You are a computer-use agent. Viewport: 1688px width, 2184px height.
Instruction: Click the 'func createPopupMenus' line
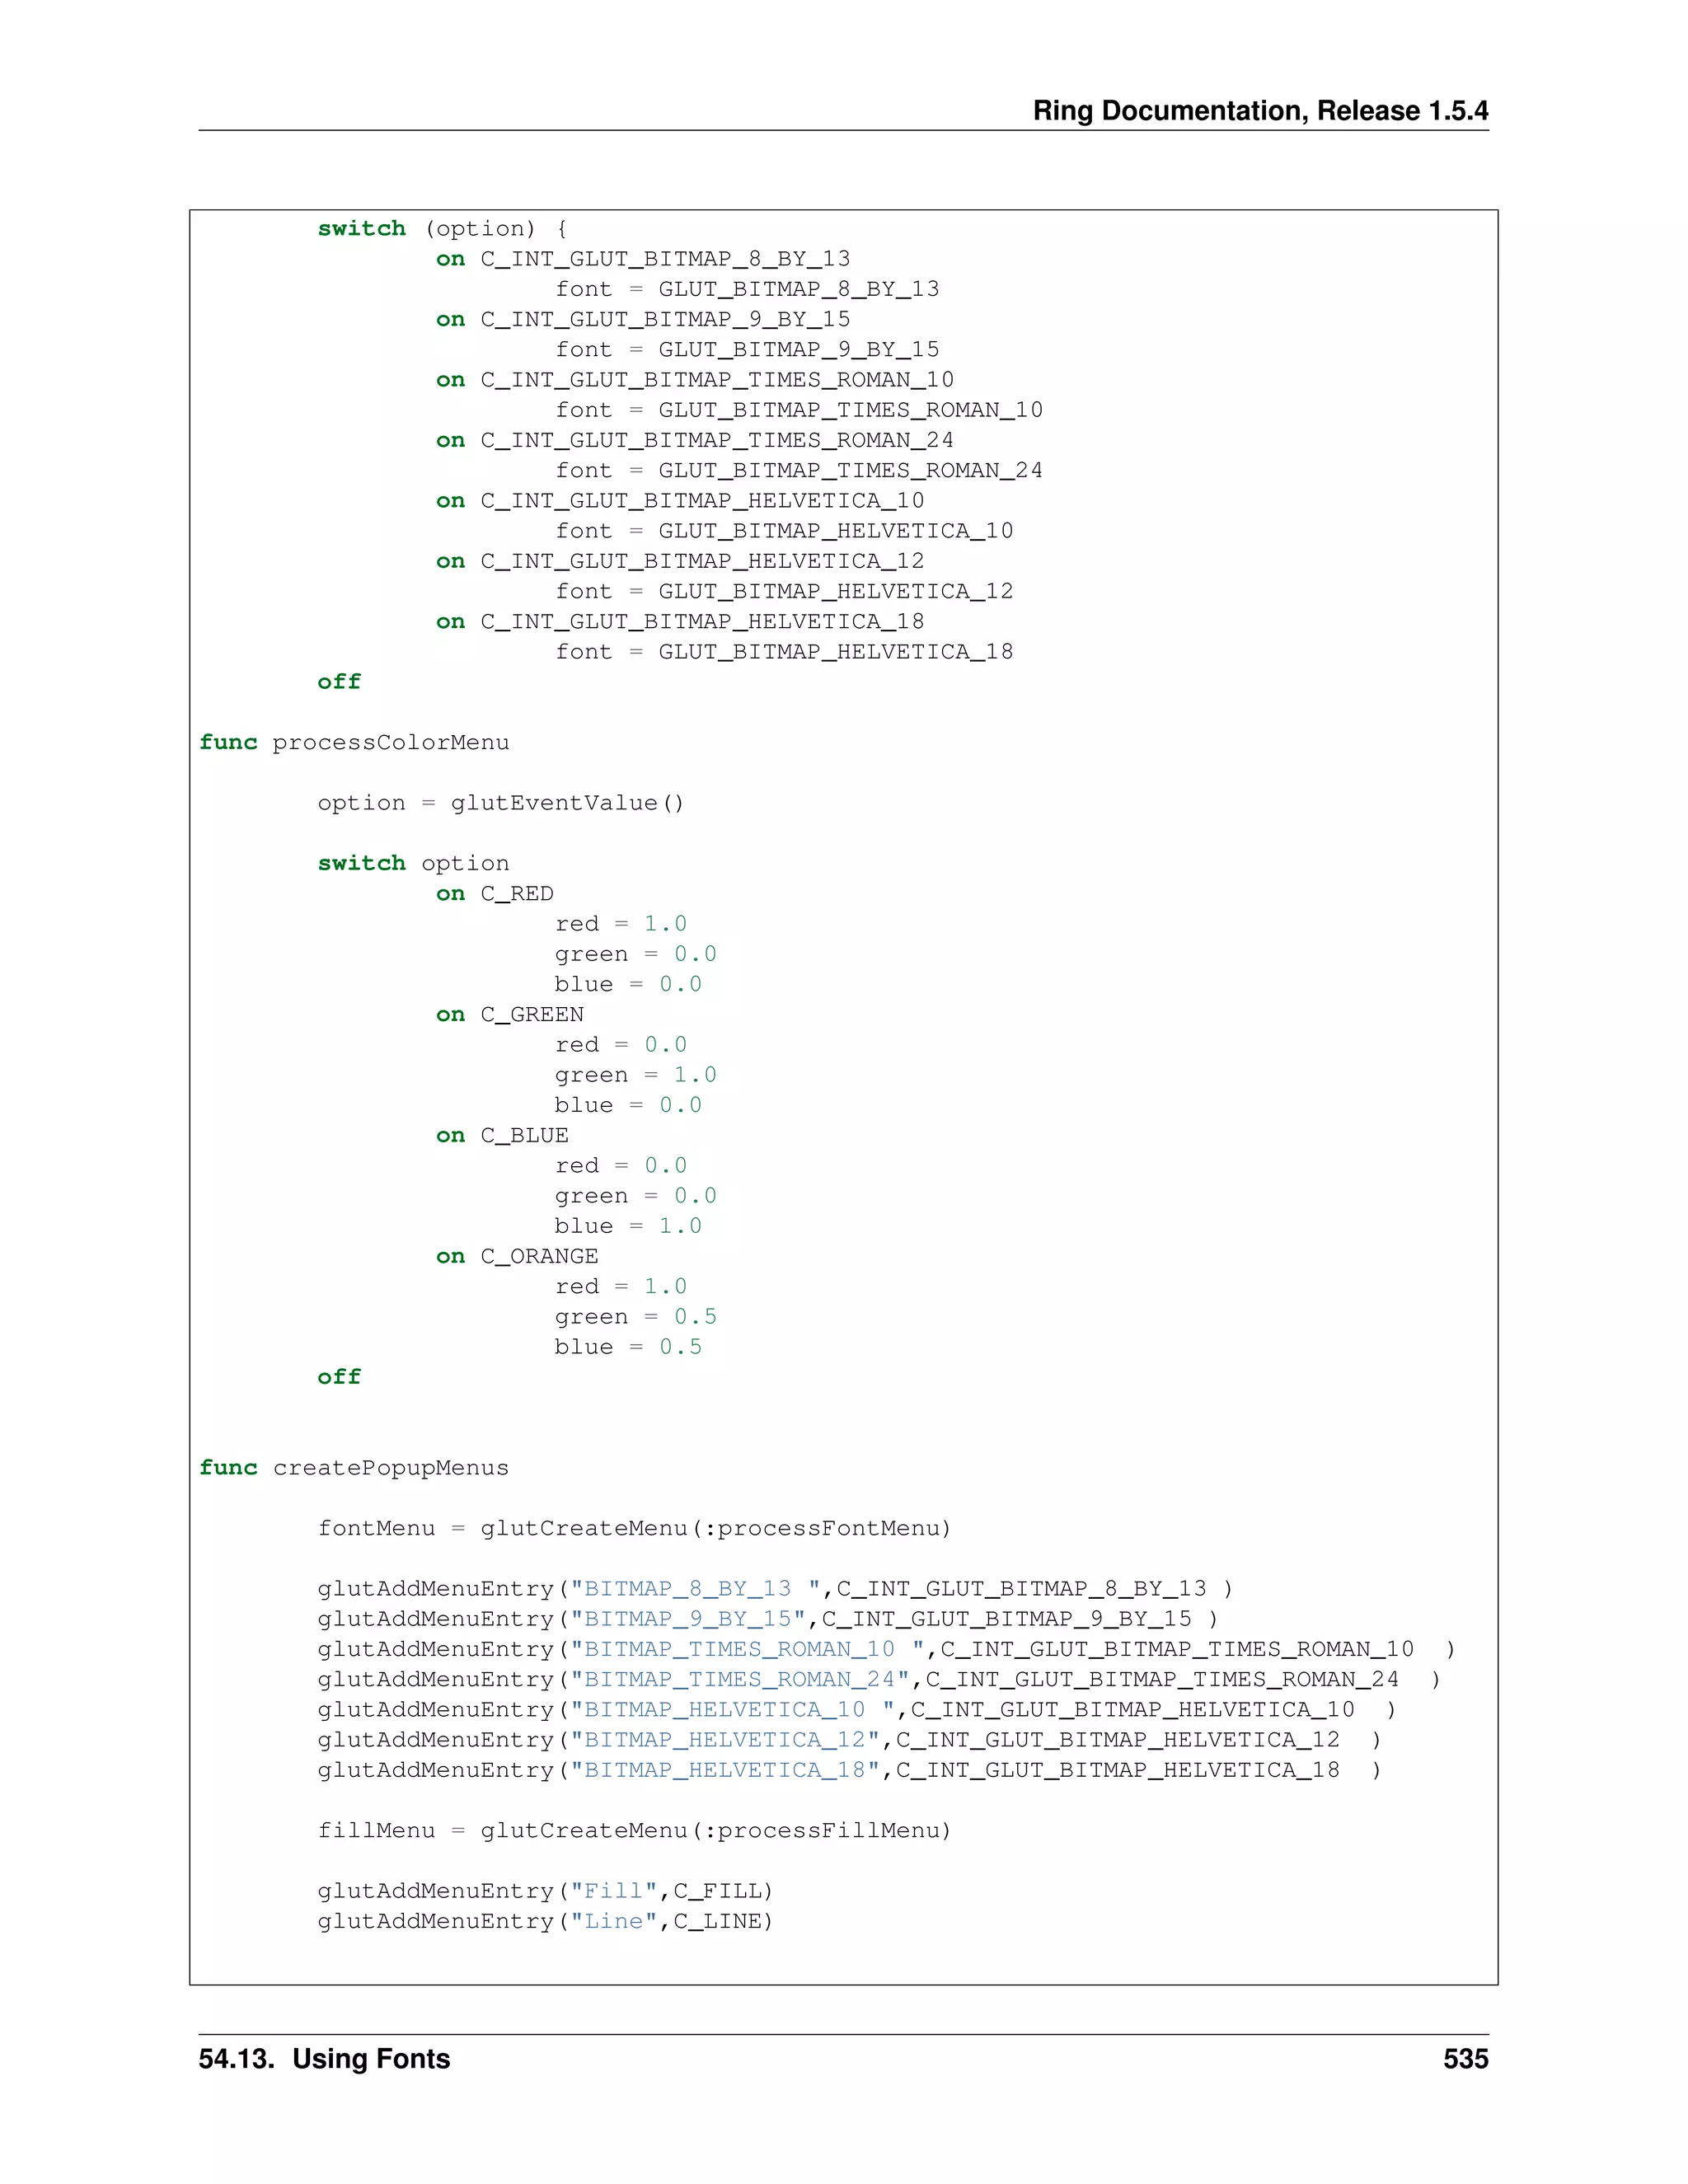(x=354, y=1467)
